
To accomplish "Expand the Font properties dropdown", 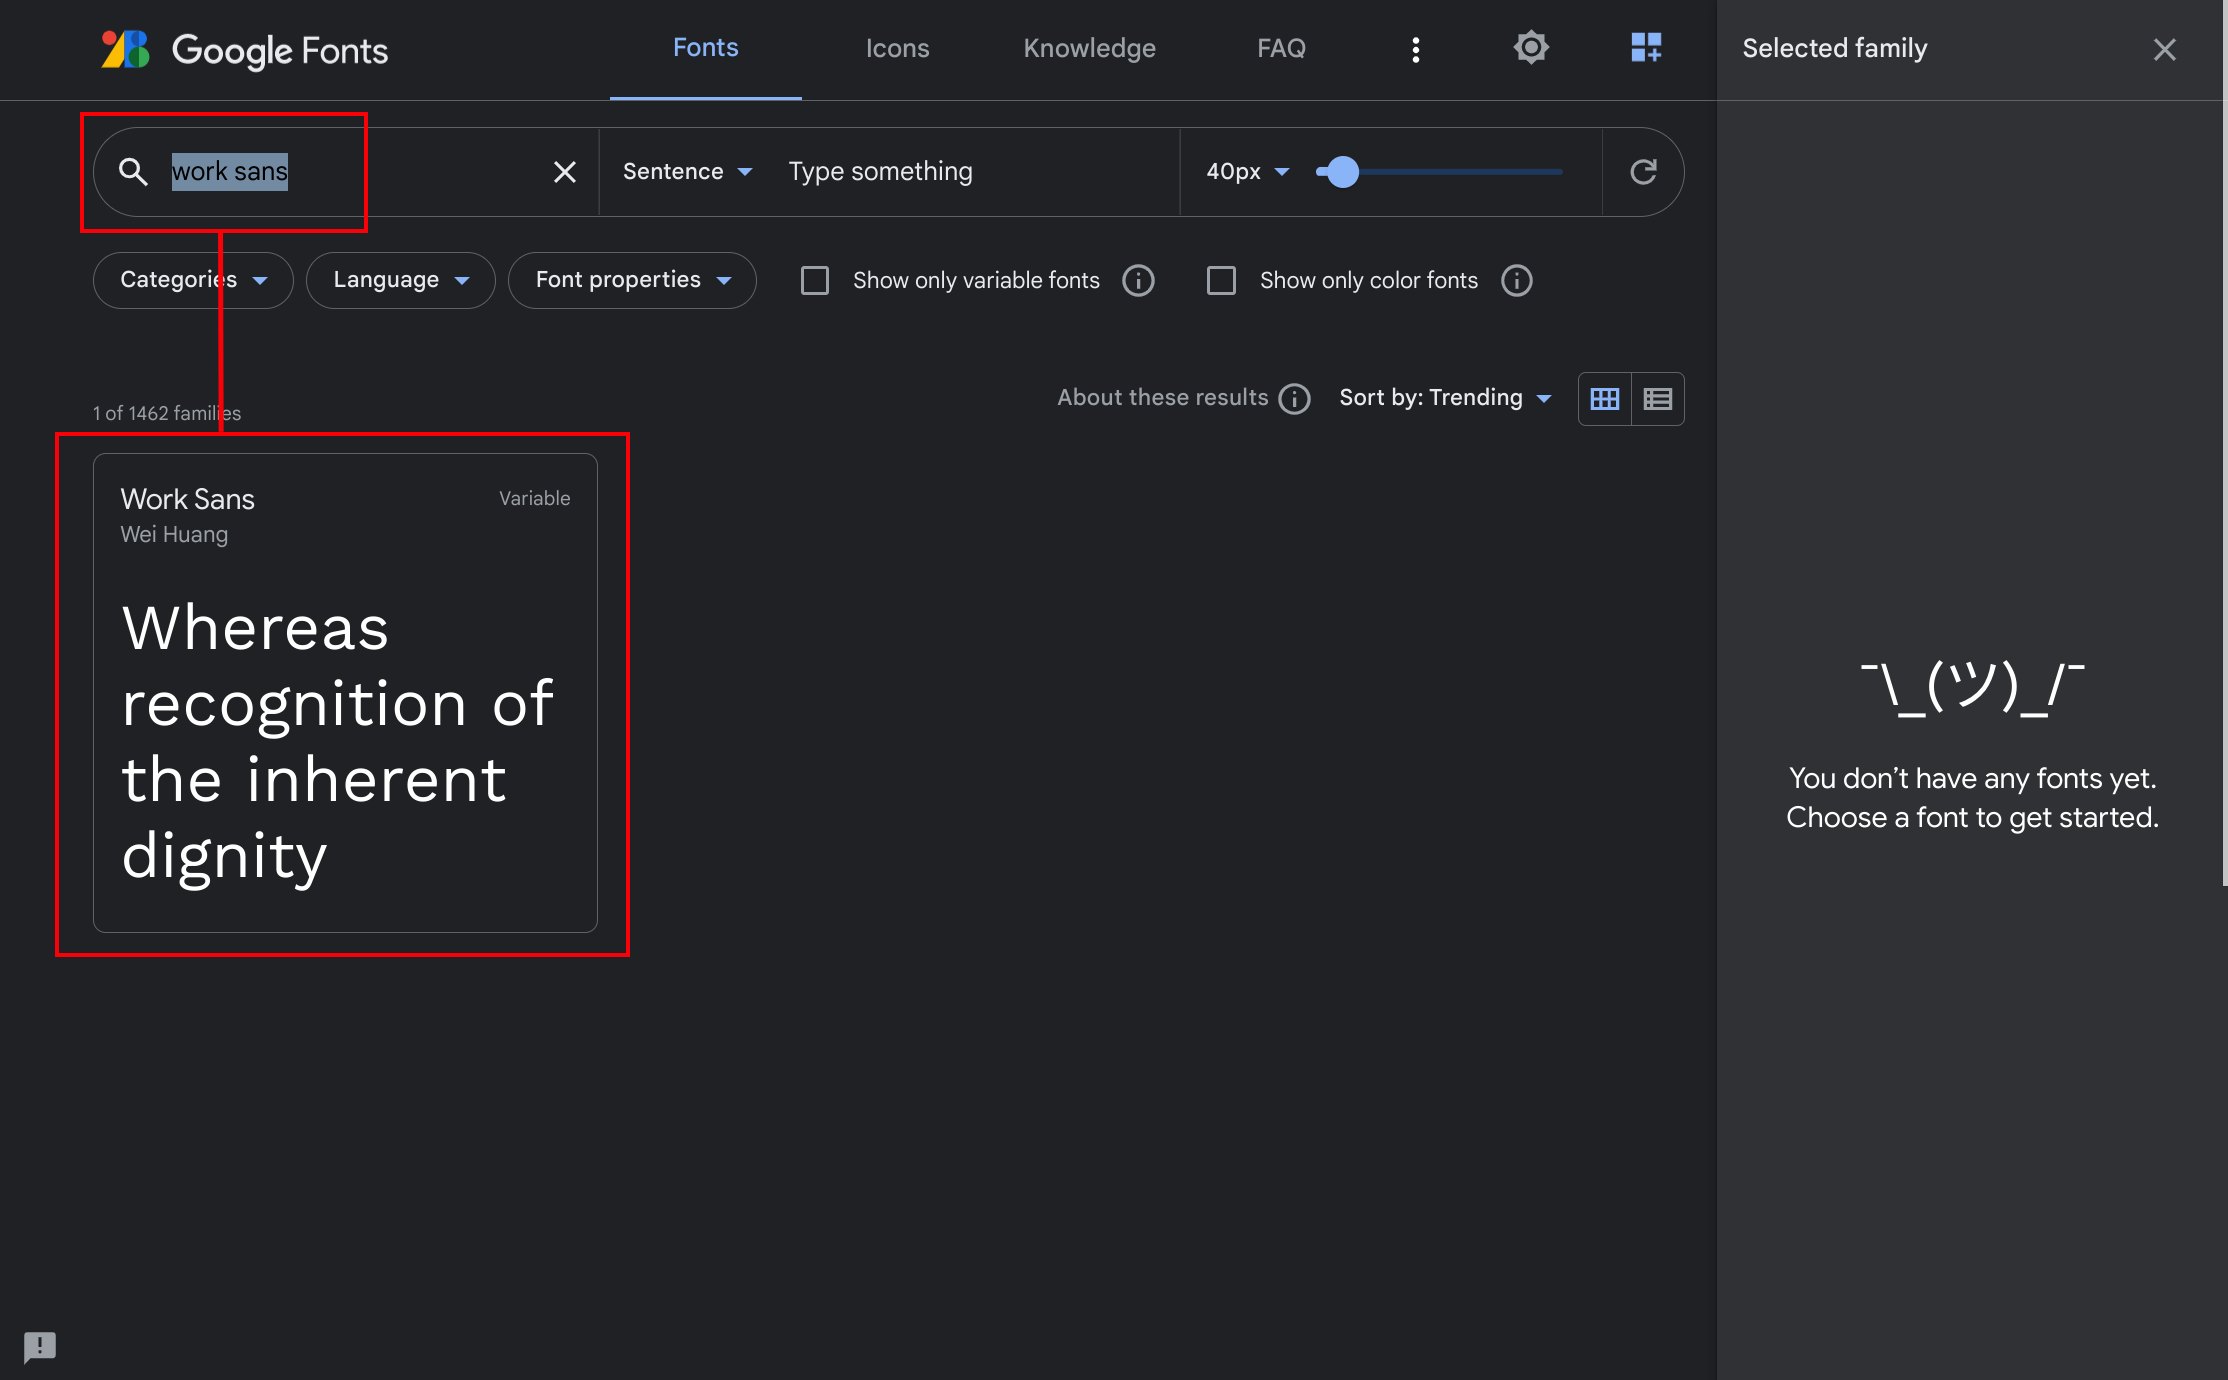I will tap(632, 281).
